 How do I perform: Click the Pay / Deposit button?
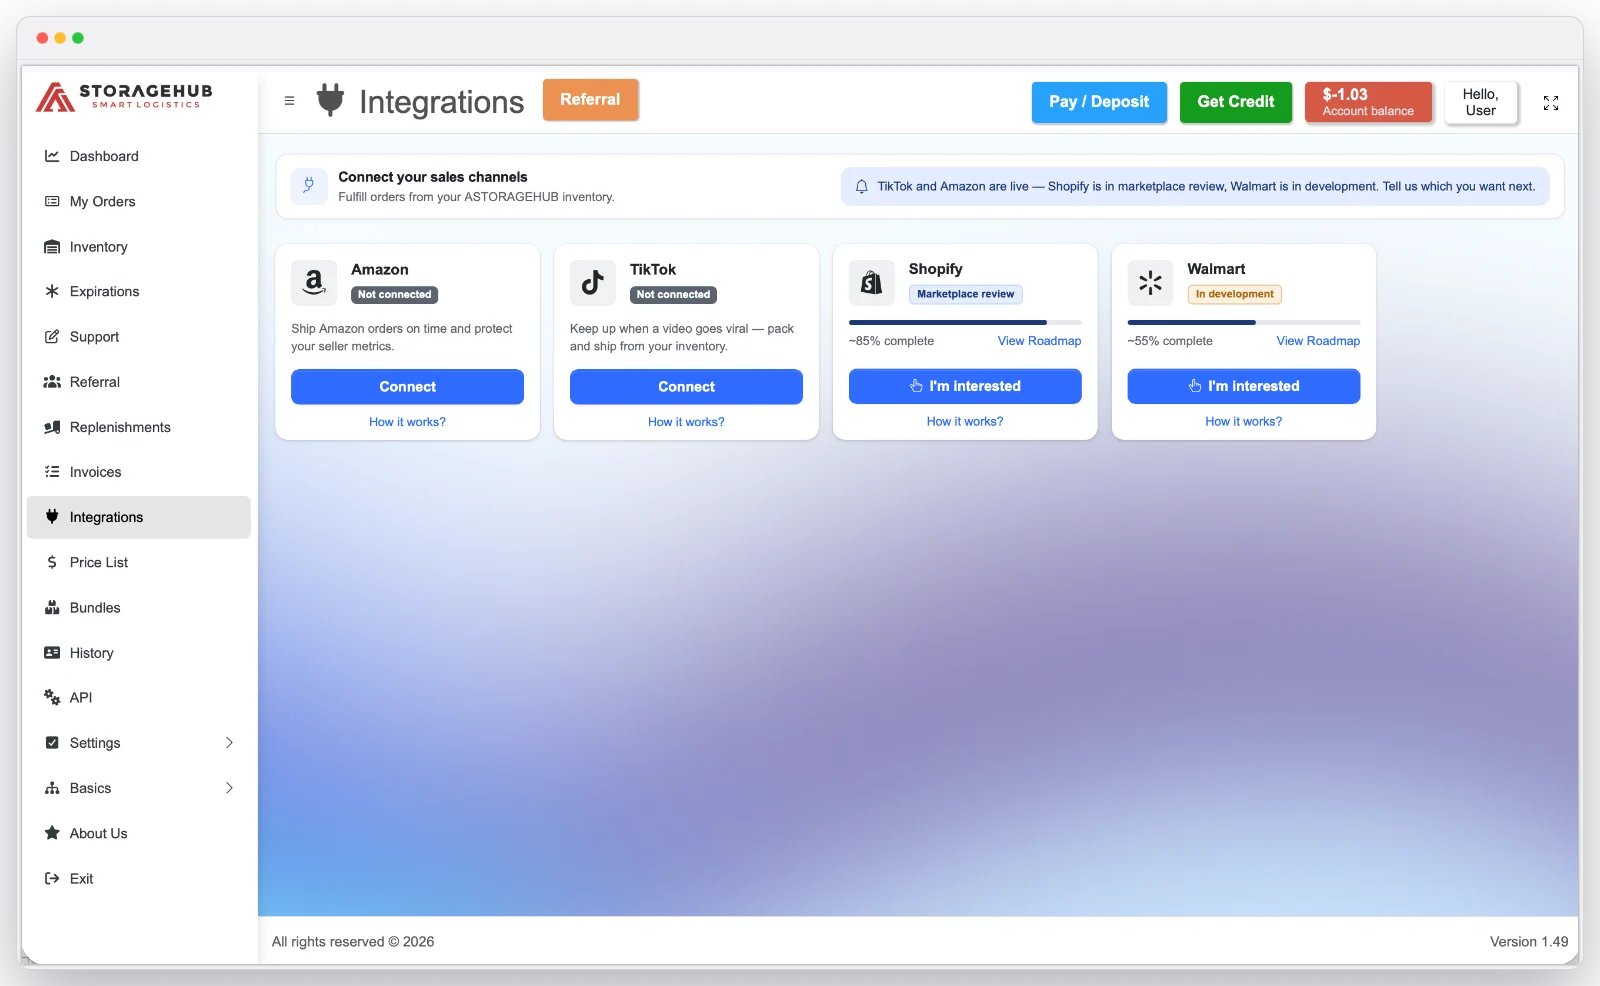pos(1099,102)
